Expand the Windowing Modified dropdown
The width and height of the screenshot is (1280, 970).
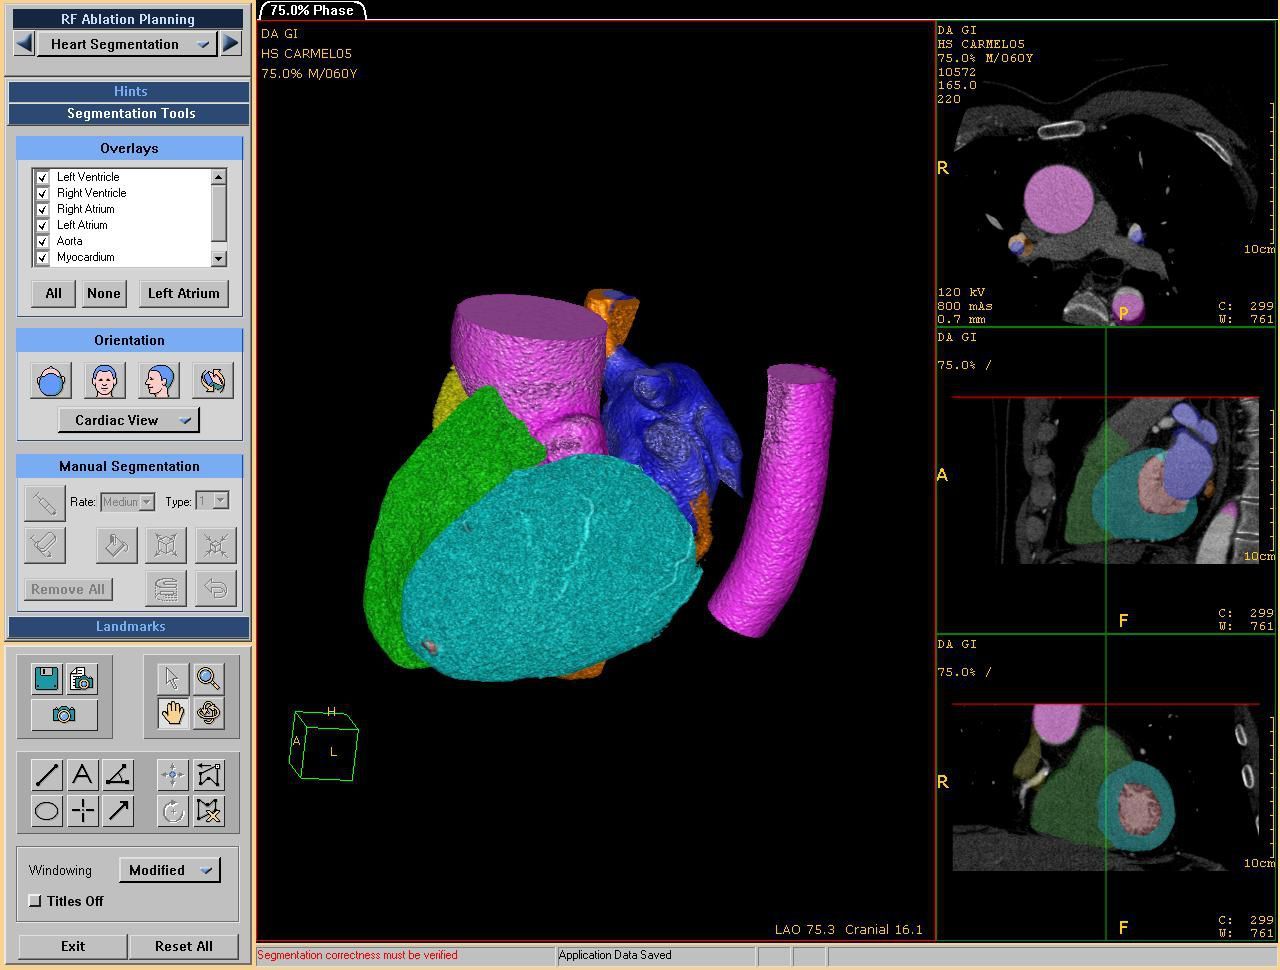169,870
